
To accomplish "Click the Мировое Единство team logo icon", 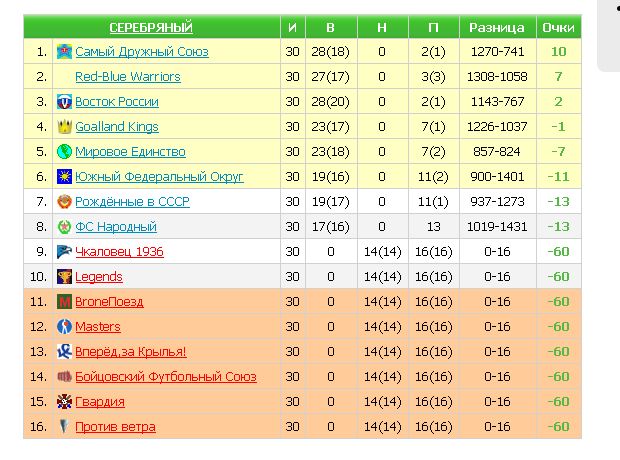I will [x=64, y=152].
